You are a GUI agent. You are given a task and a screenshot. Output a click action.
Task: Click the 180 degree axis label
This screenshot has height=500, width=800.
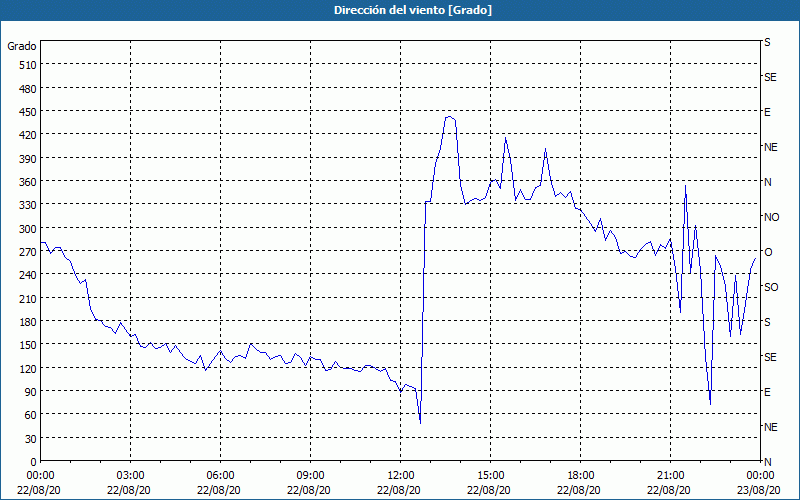tap(28, 322)
